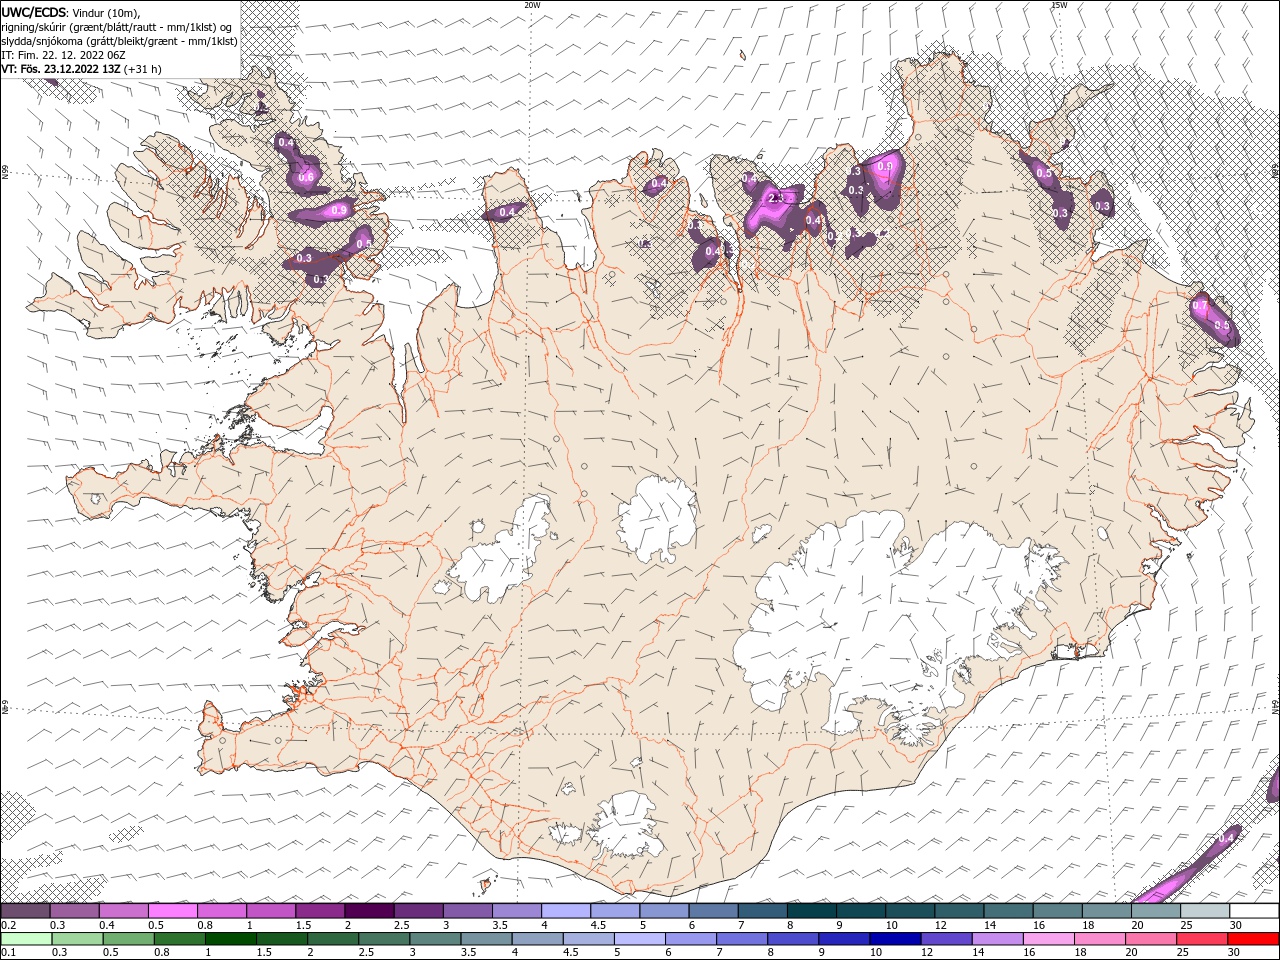Click the 0.6 snowfall value in the Westfjords
1280x960 pixels.
point(306,177)
